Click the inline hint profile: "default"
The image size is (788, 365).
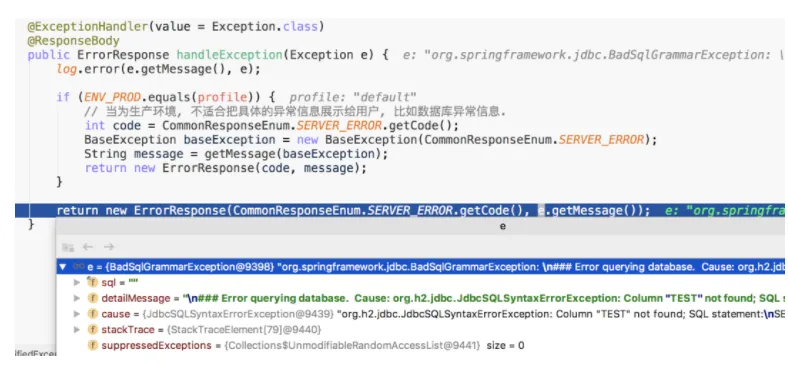coord(353,97)
